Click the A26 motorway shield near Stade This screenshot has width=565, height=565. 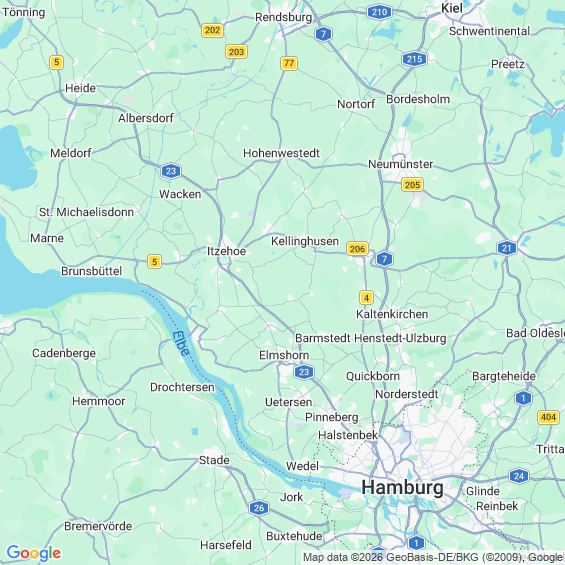pos(259,508)
